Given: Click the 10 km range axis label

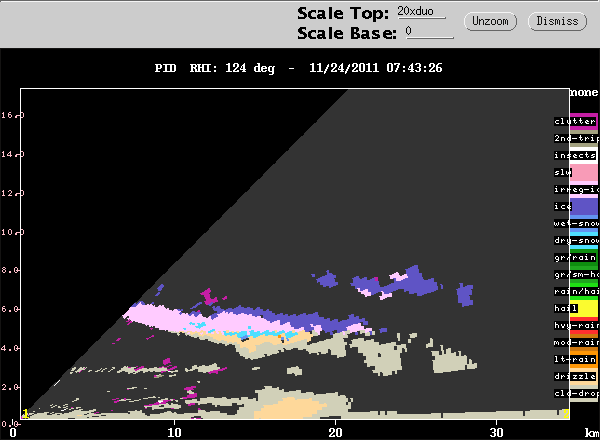Looking at the screenshot, I should [x=174, y=432].
